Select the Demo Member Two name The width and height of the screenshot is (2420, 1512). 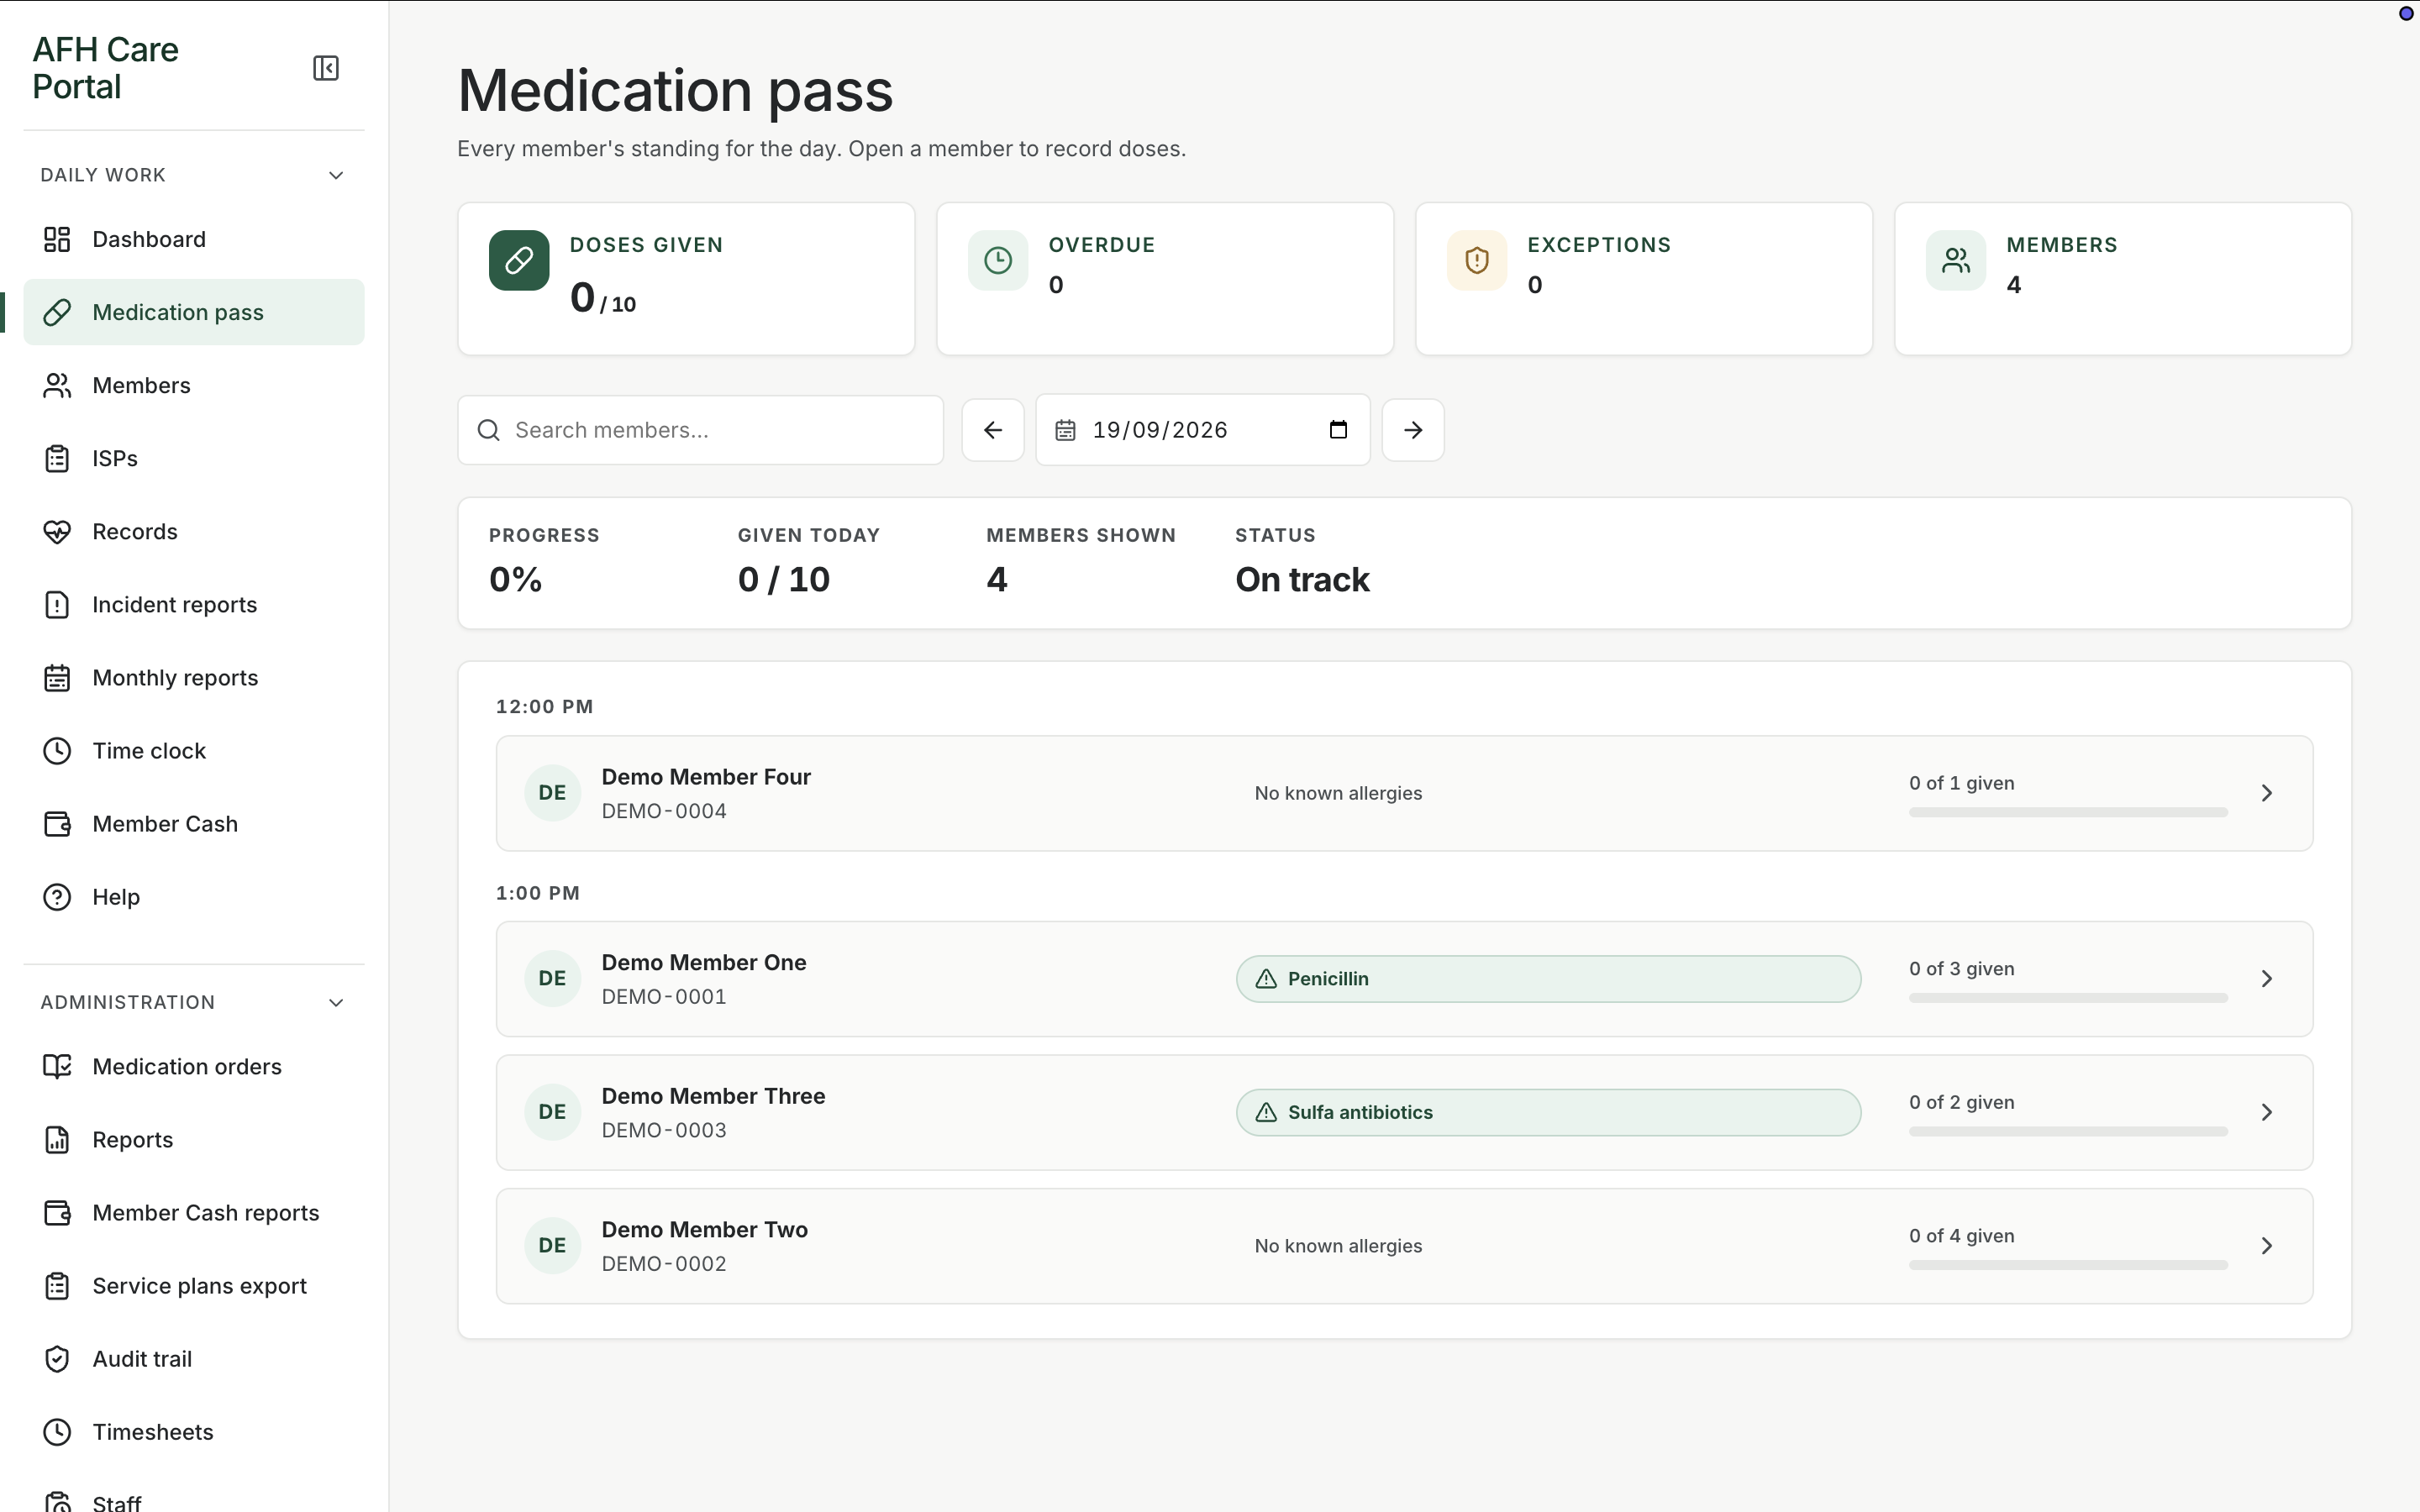pyautogui.click(x=704, y=1230)
